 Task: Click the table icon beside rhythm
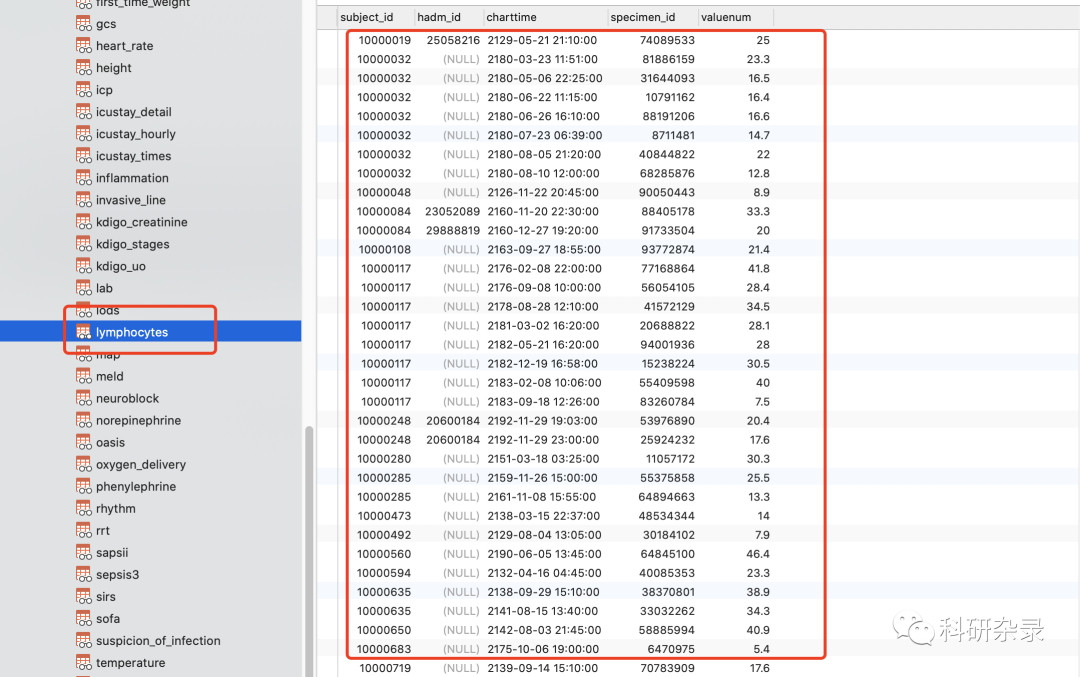point(83,508)
